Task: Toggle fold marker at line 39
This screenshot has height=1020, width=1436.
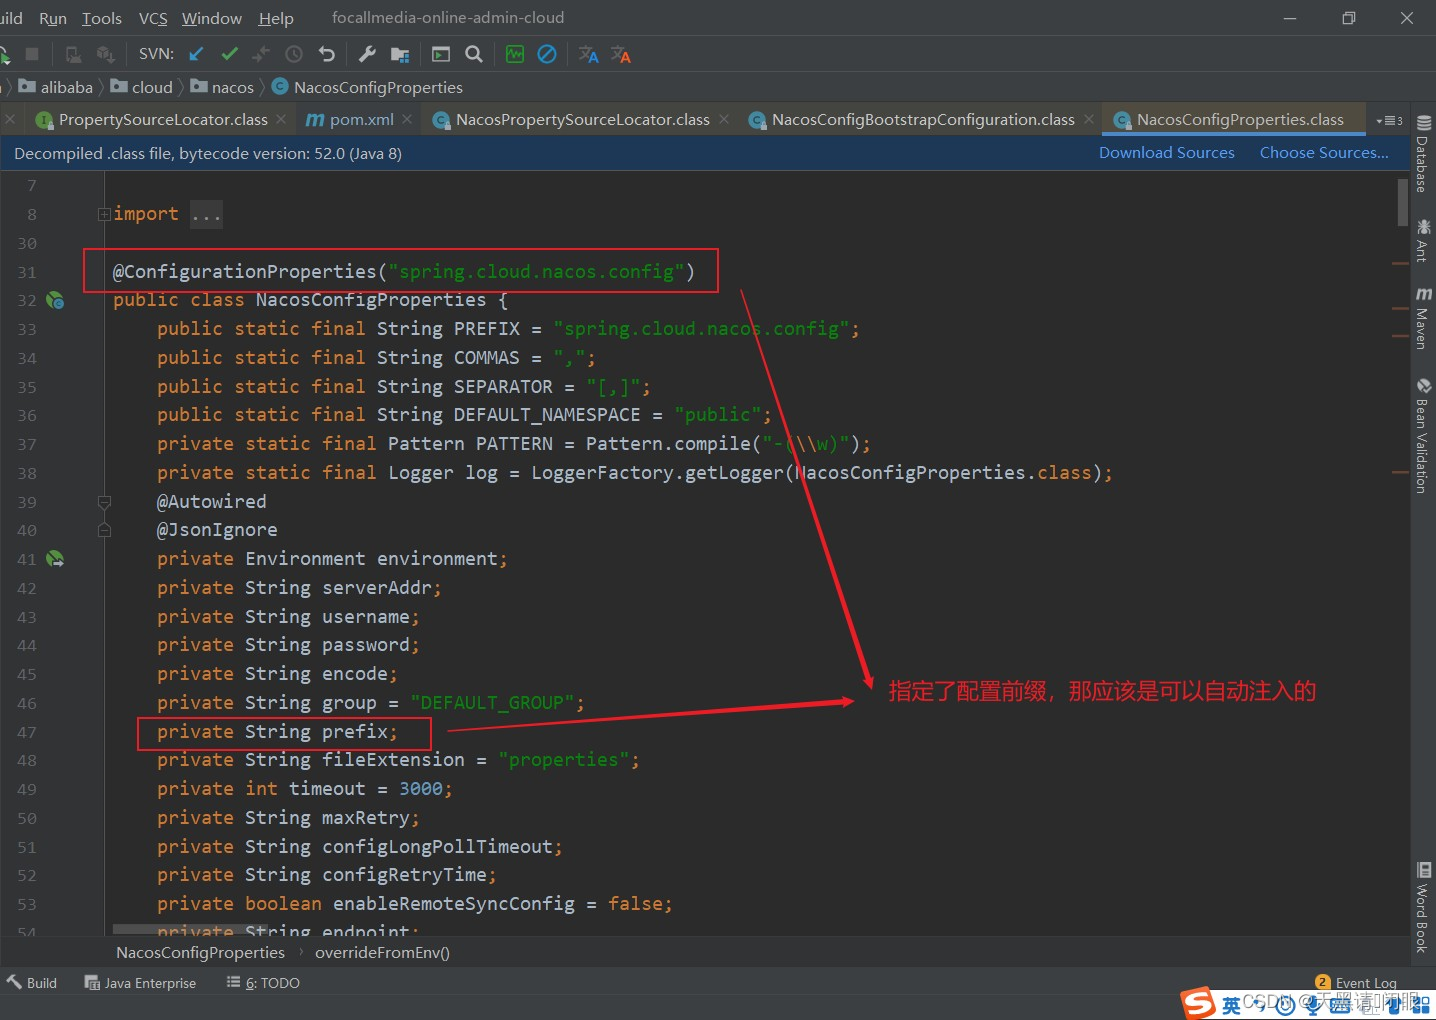Action: click(104, 501)
